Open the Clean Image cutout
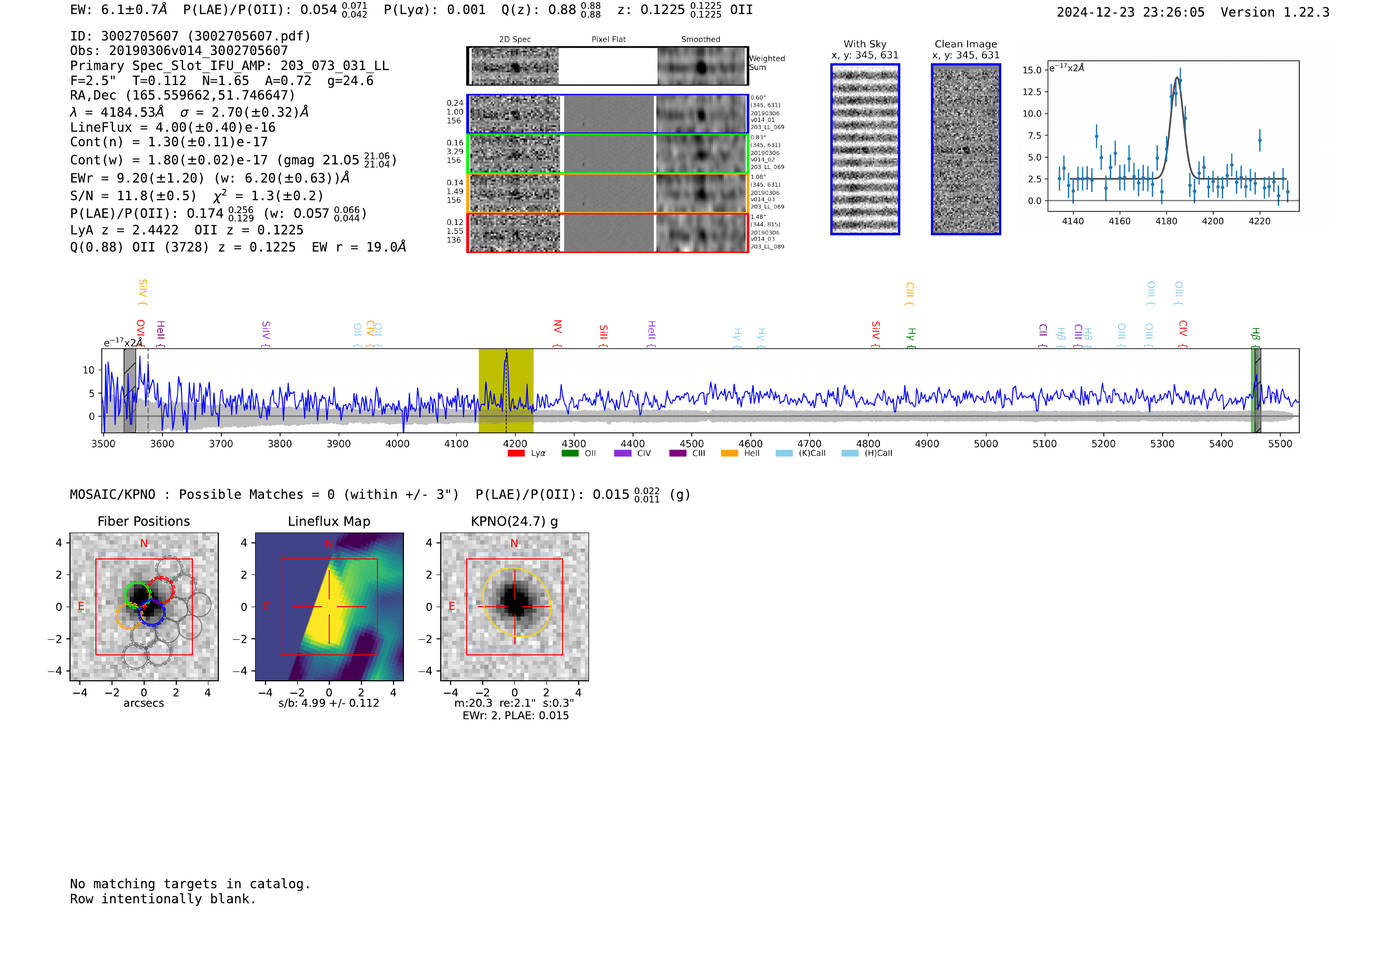The height and width of the screenshot is (953, 1400). pos(966,149)
